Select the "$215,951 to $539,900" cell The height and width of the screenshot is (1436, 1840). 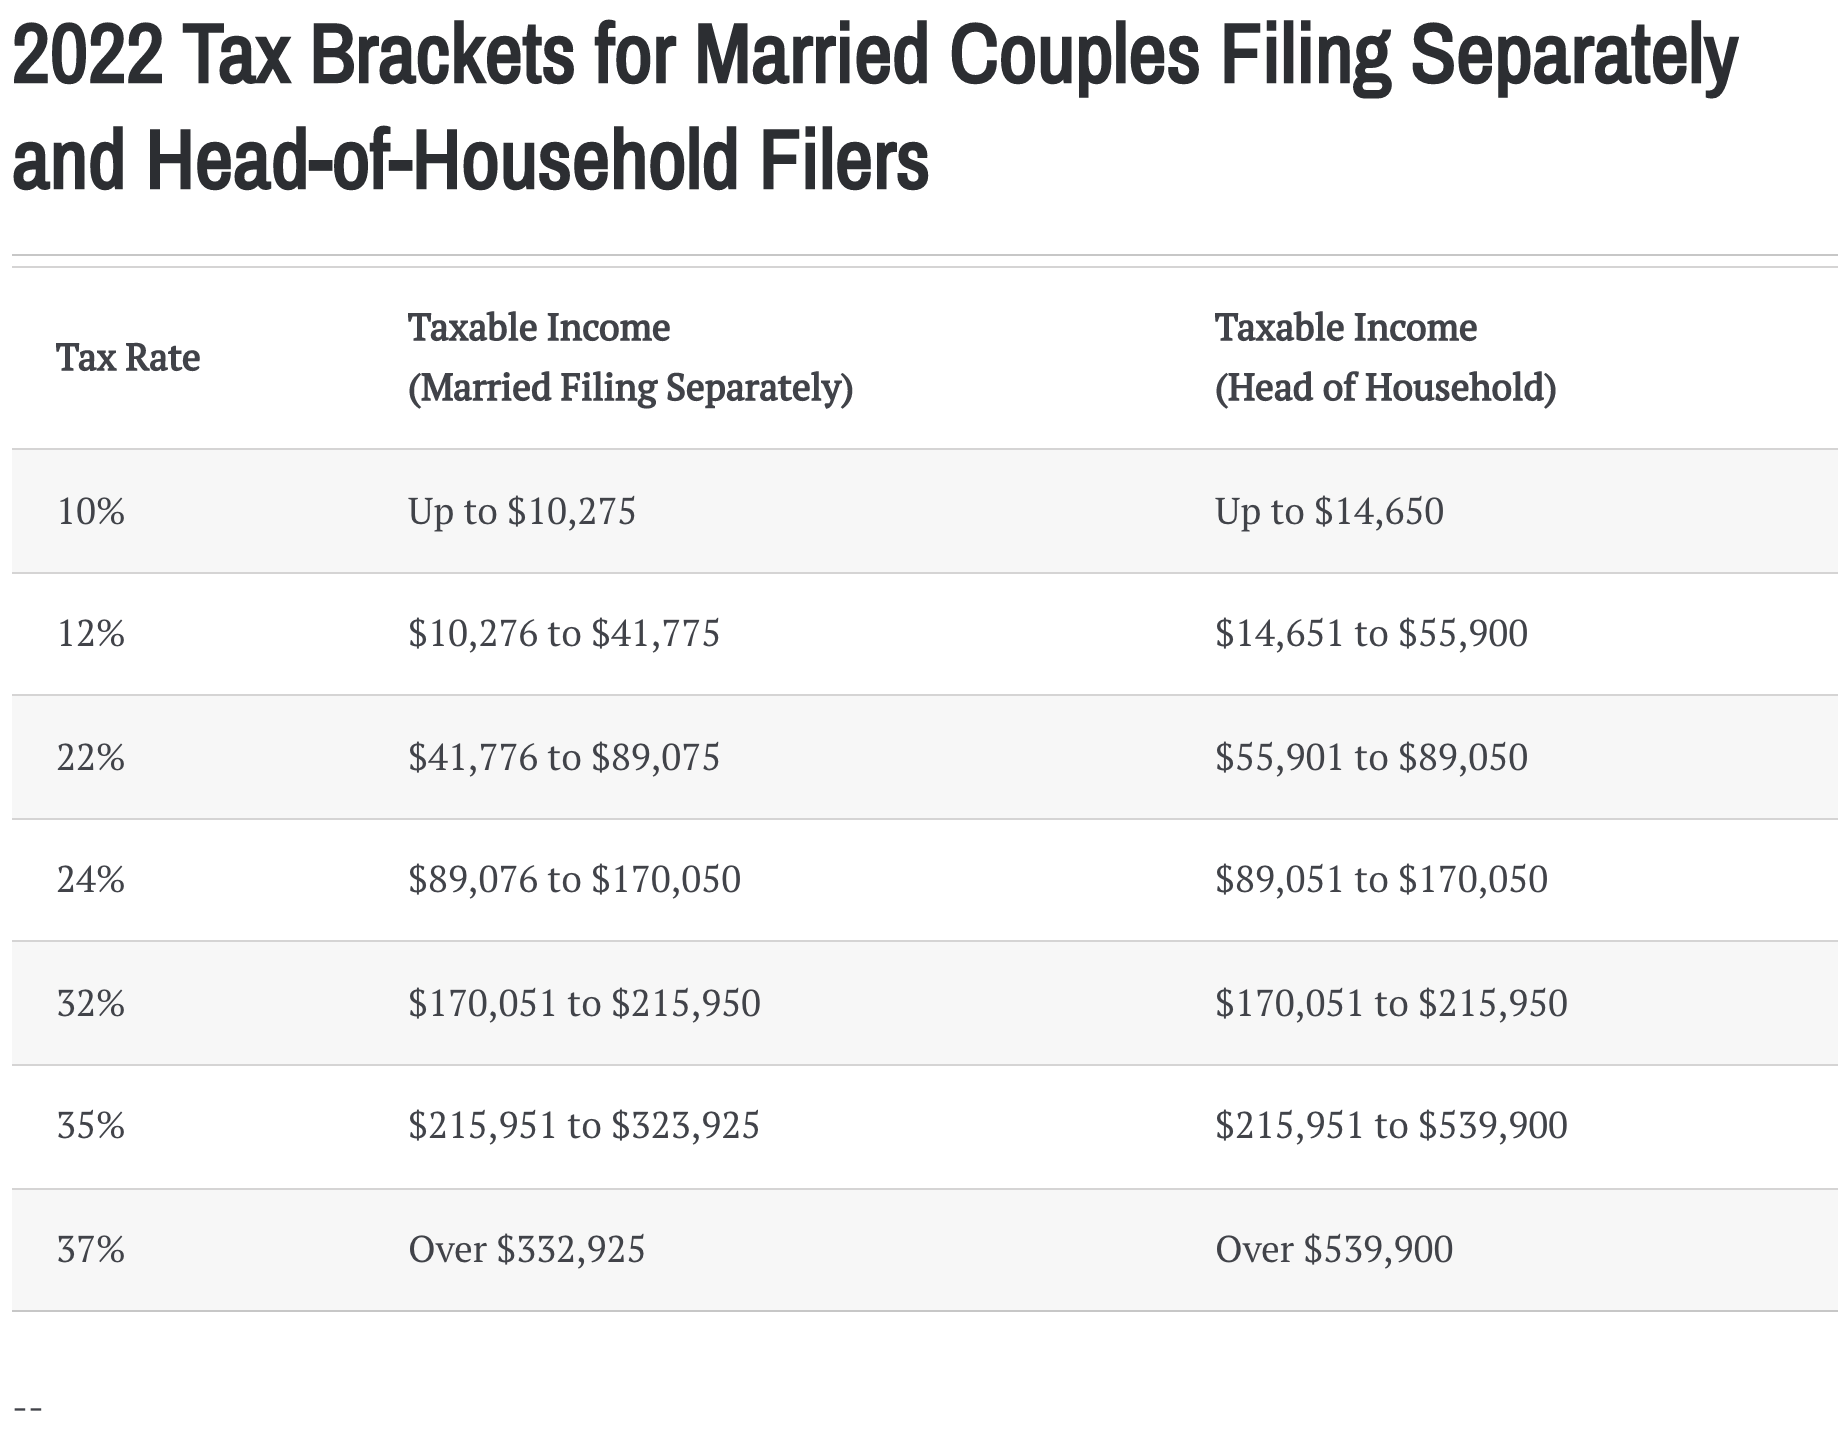coord(1391,1126)
